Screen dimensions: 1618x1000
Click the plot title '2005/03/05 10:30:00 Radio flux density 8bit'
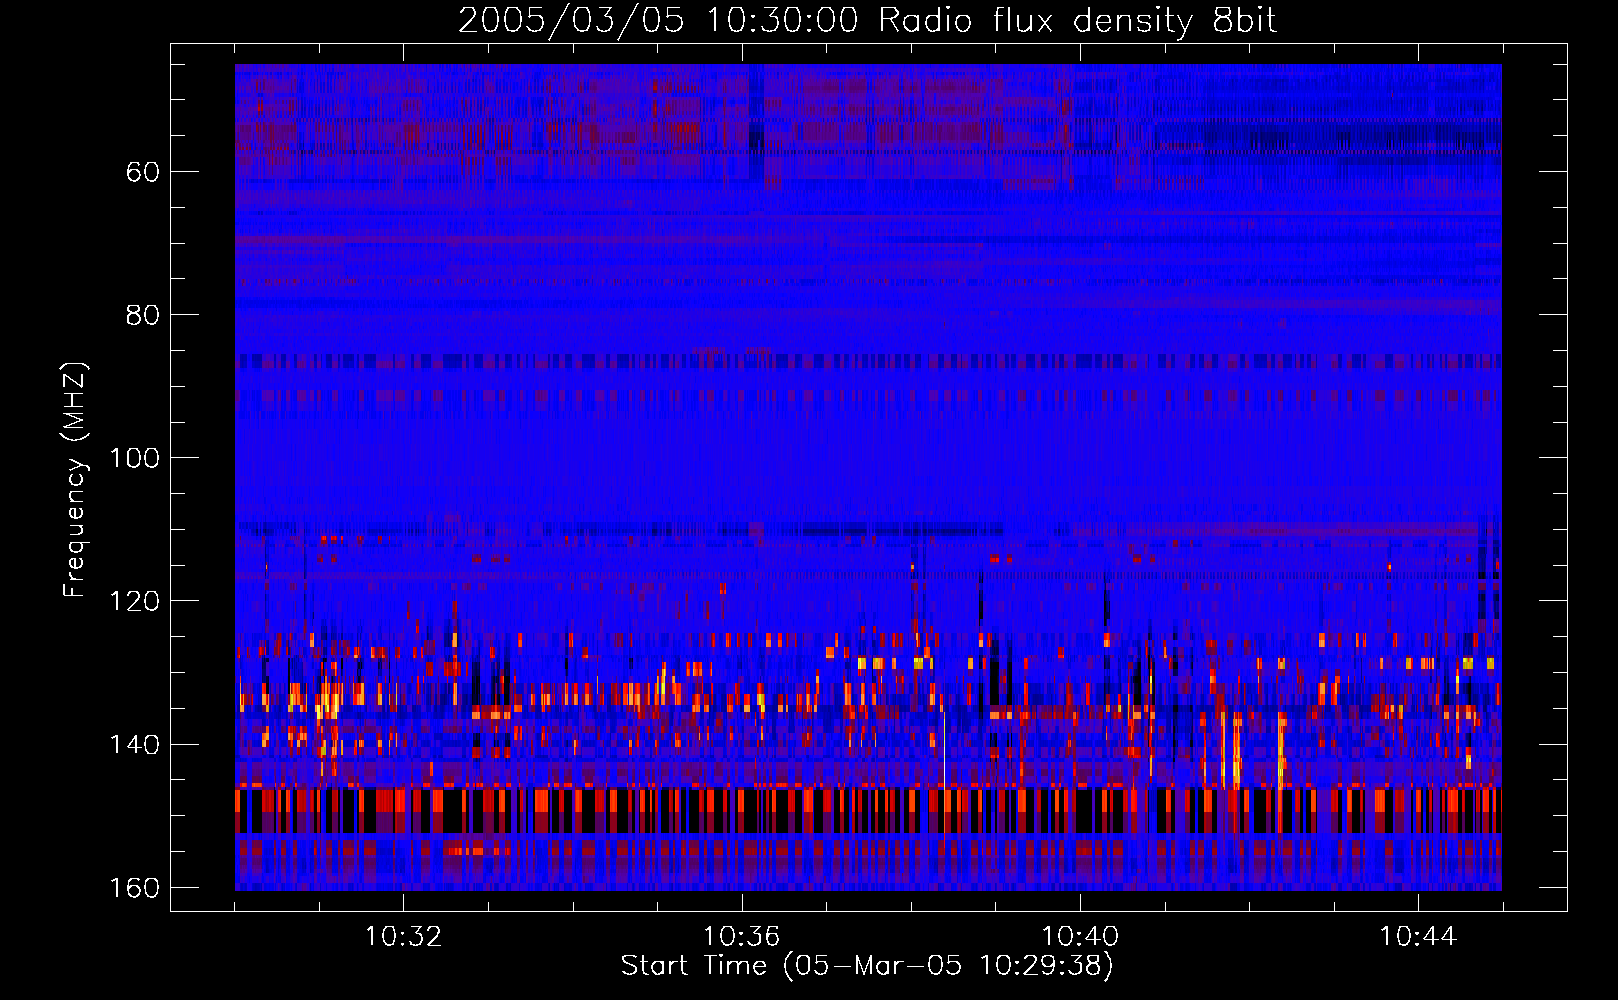pyautogui.click(x=868, y=21)
